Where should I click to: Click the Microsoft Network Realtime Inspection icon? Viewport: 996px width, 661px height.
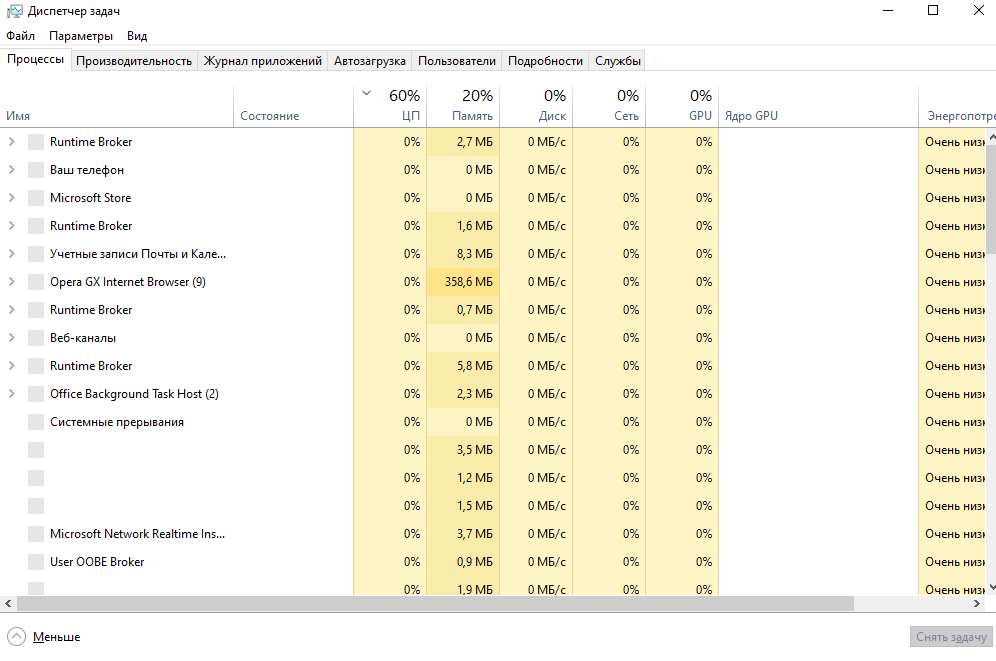coord(36,534)
